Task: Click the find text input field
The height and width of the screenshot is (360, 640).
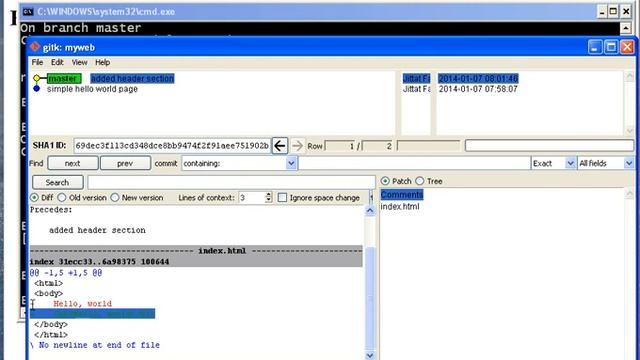Action: tap(414, 163)
